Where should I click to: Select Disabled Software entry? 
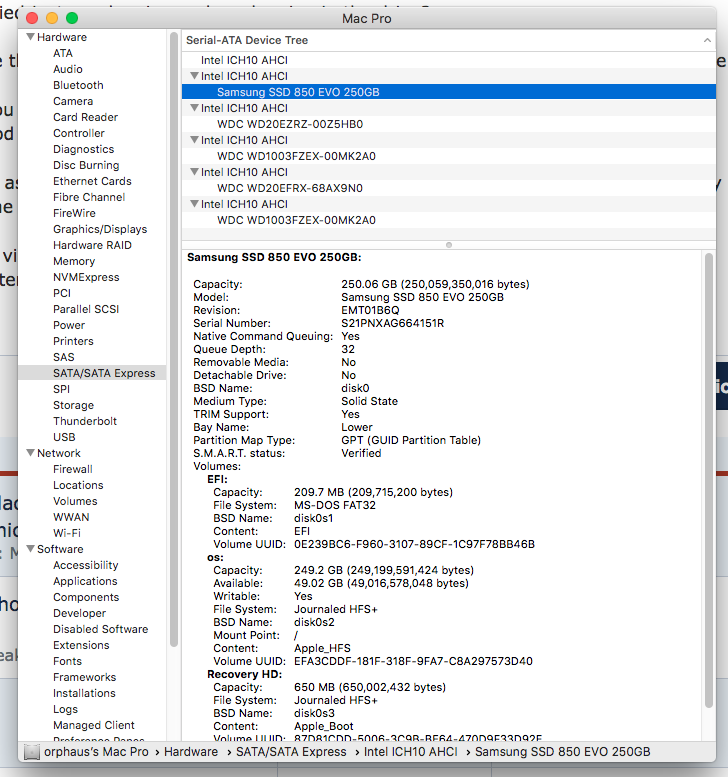click(x=101, y=629)
